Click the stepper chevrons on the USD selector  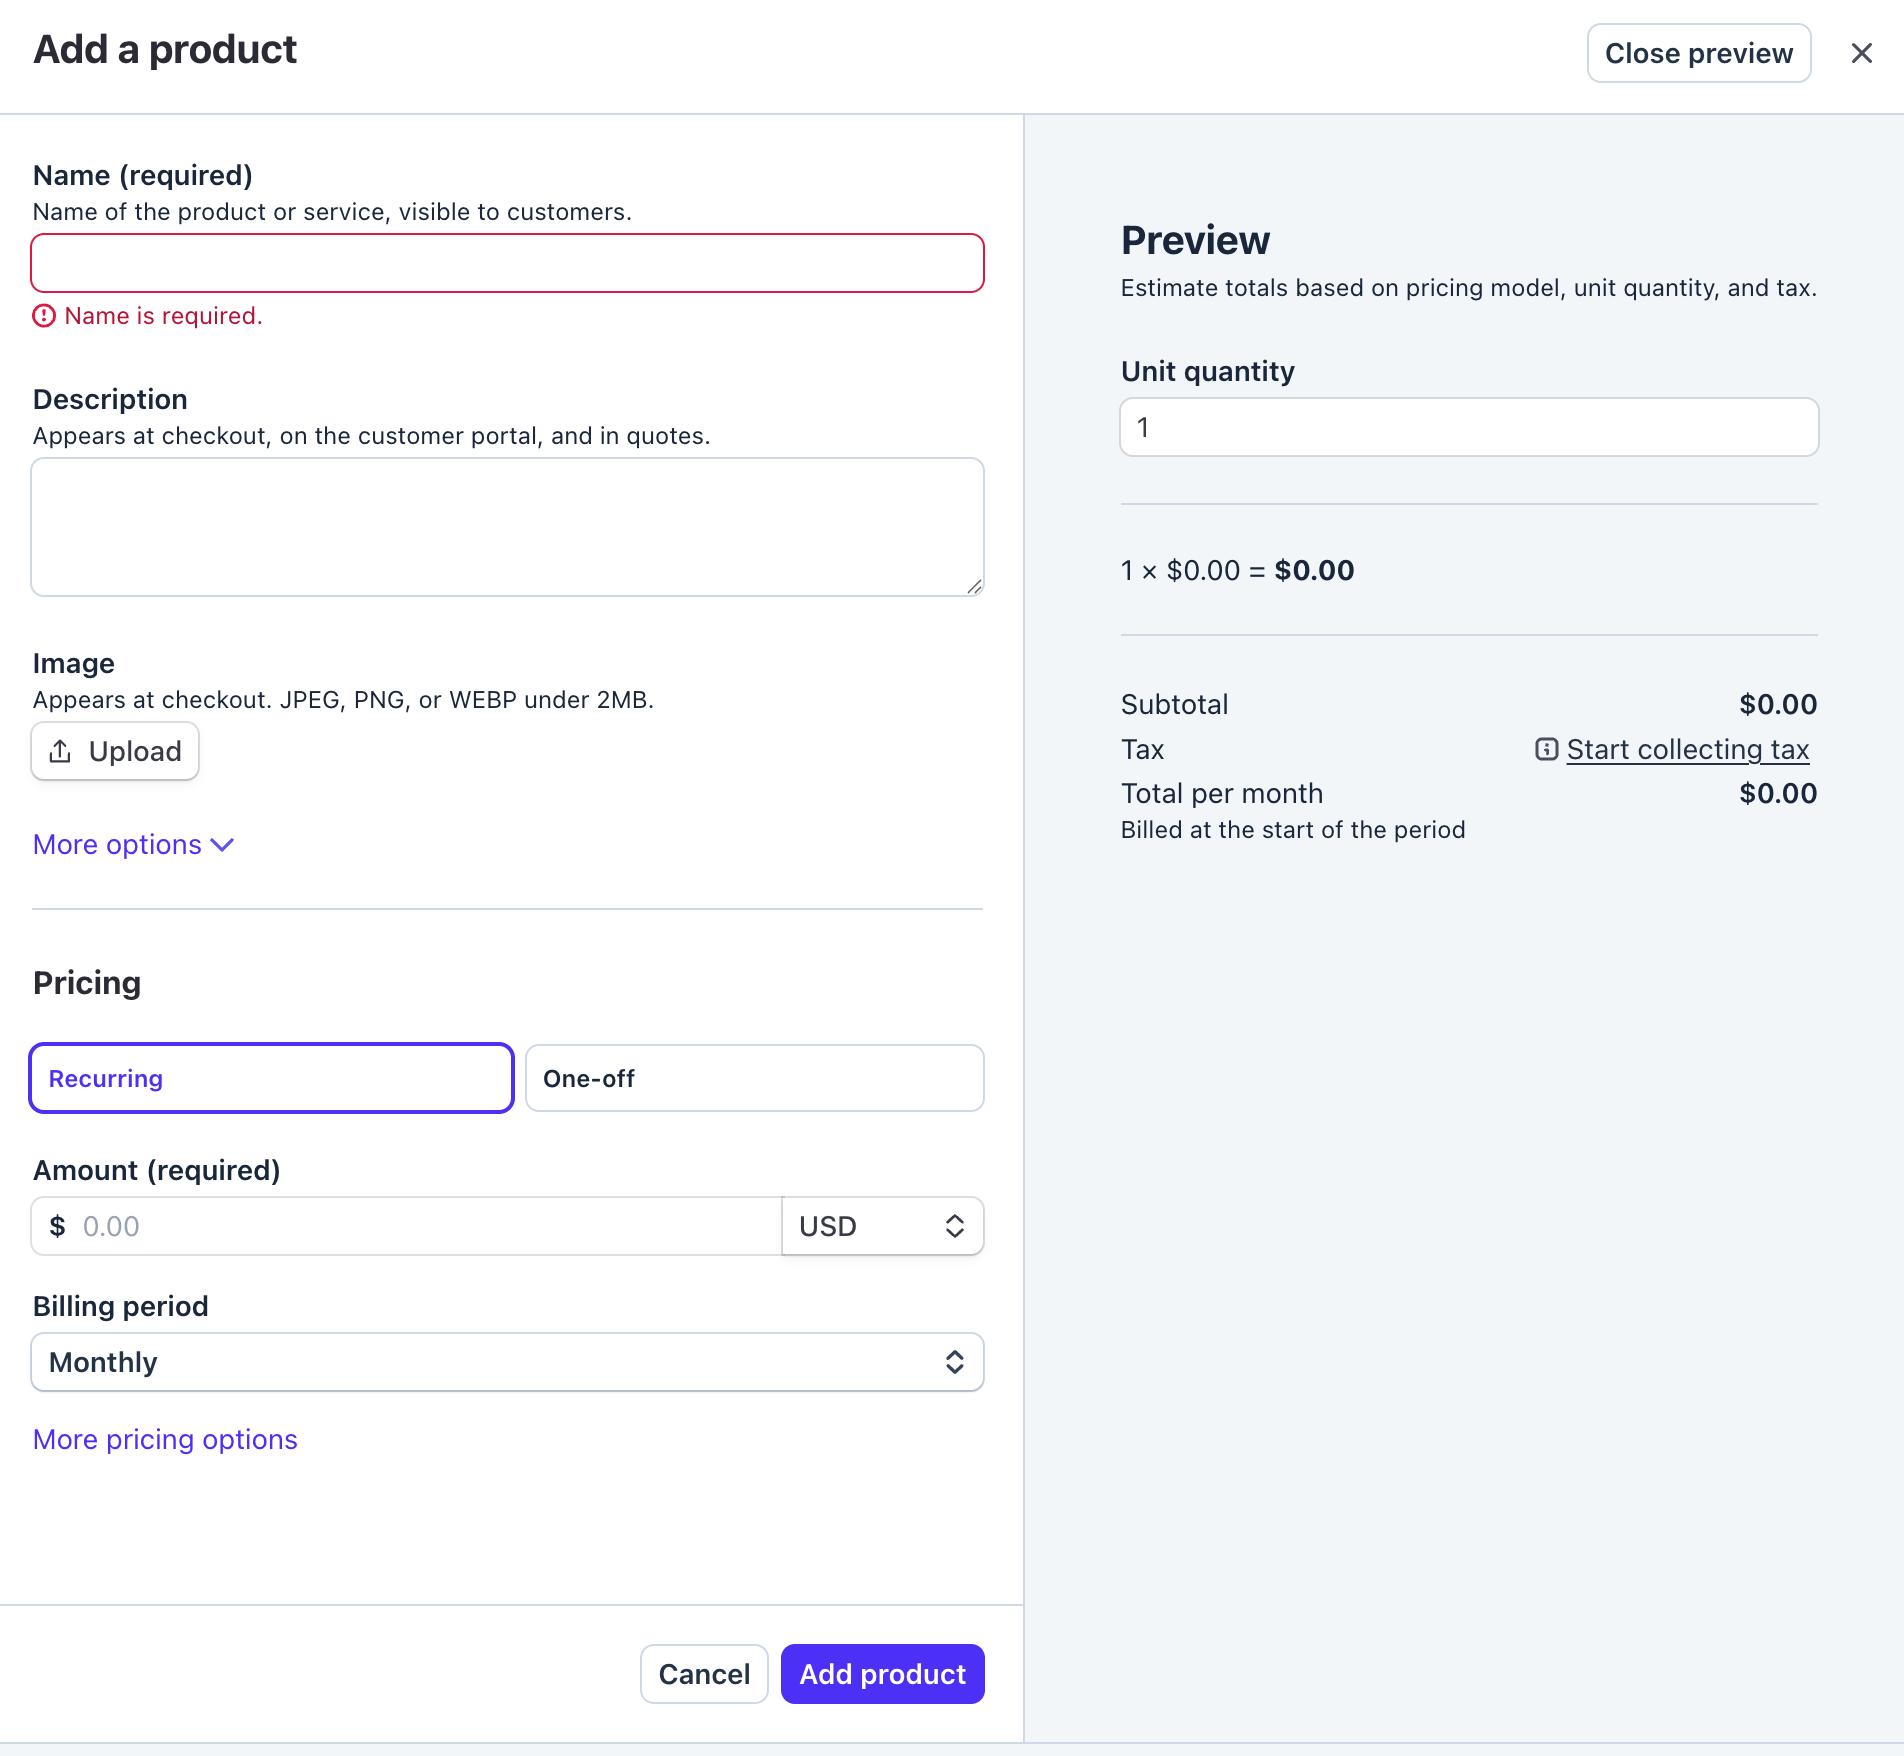click(954, 1225)
